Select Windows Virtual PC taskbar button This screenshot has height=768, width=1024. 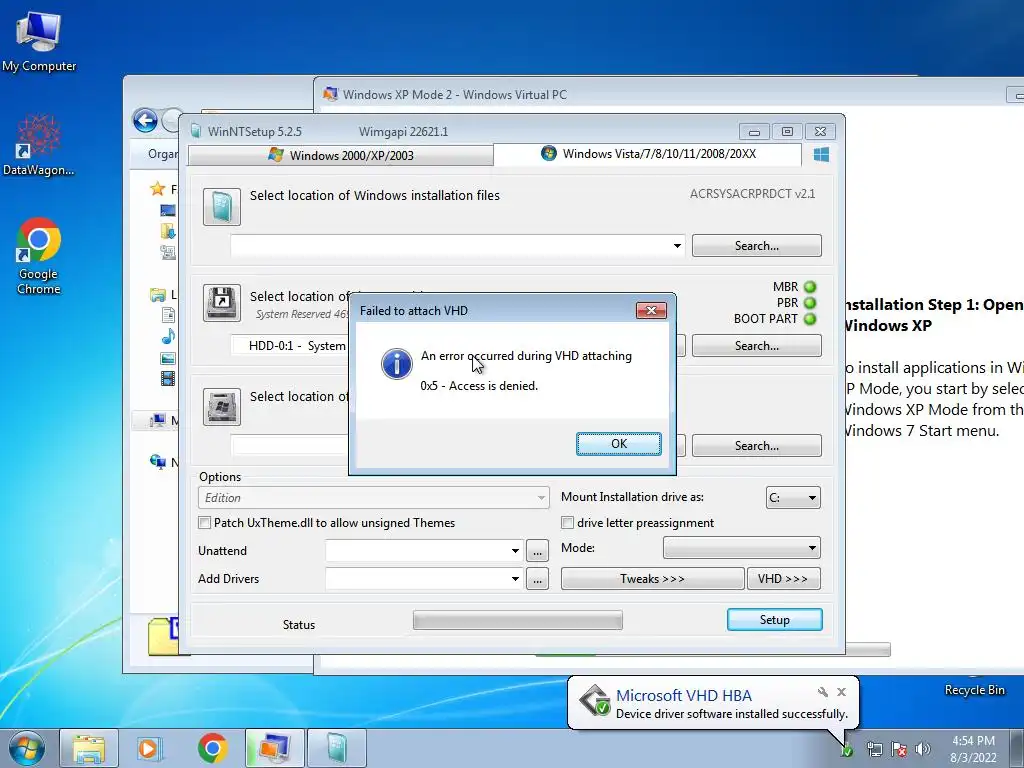275,748
